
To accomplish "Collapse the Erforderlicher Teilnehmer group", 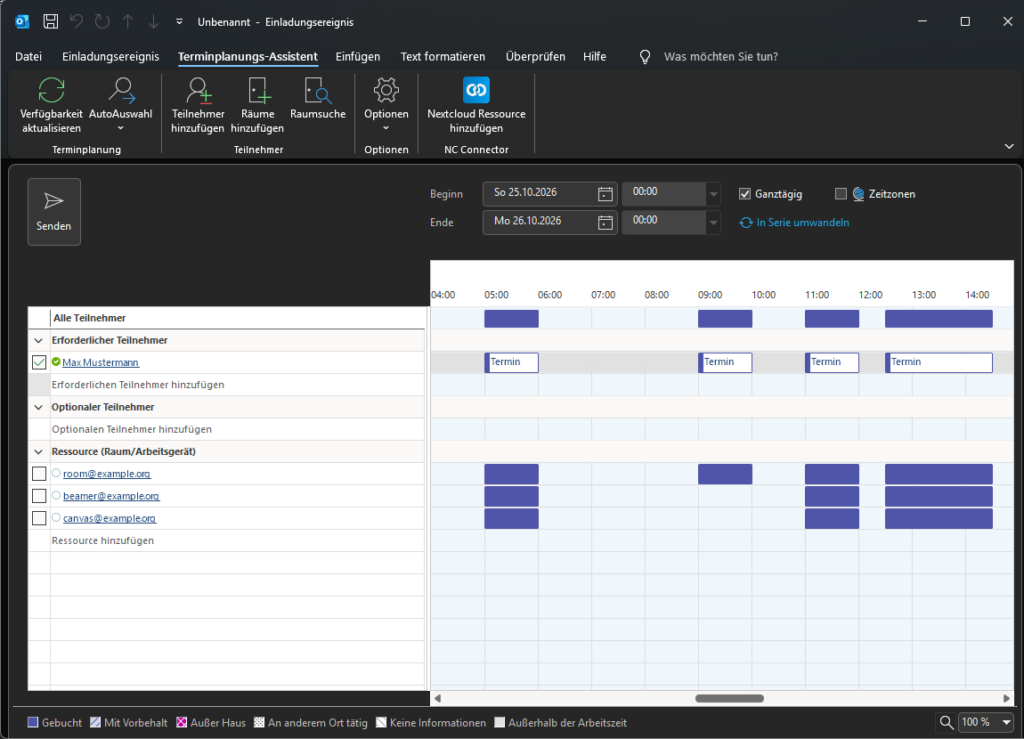I will click(39, 340).
